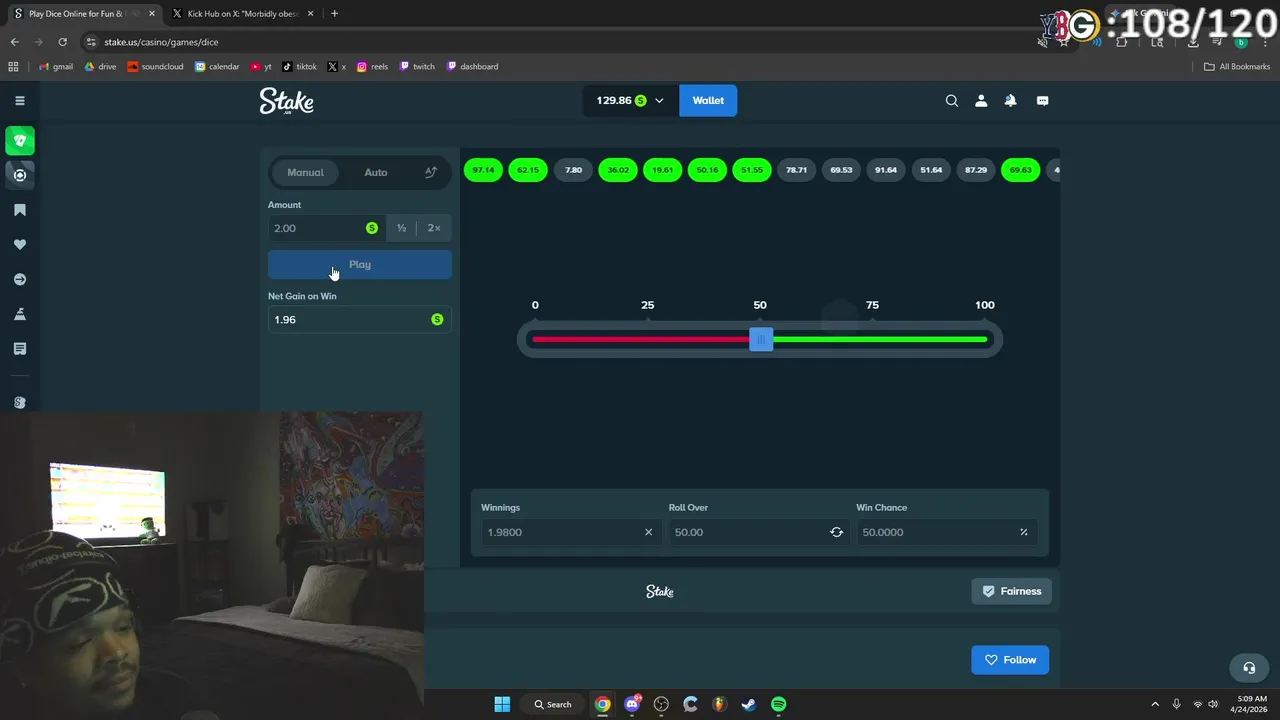Switch to Auto betting mode
The width and height of the screenshot is (1280, 720).
[376, 172]
